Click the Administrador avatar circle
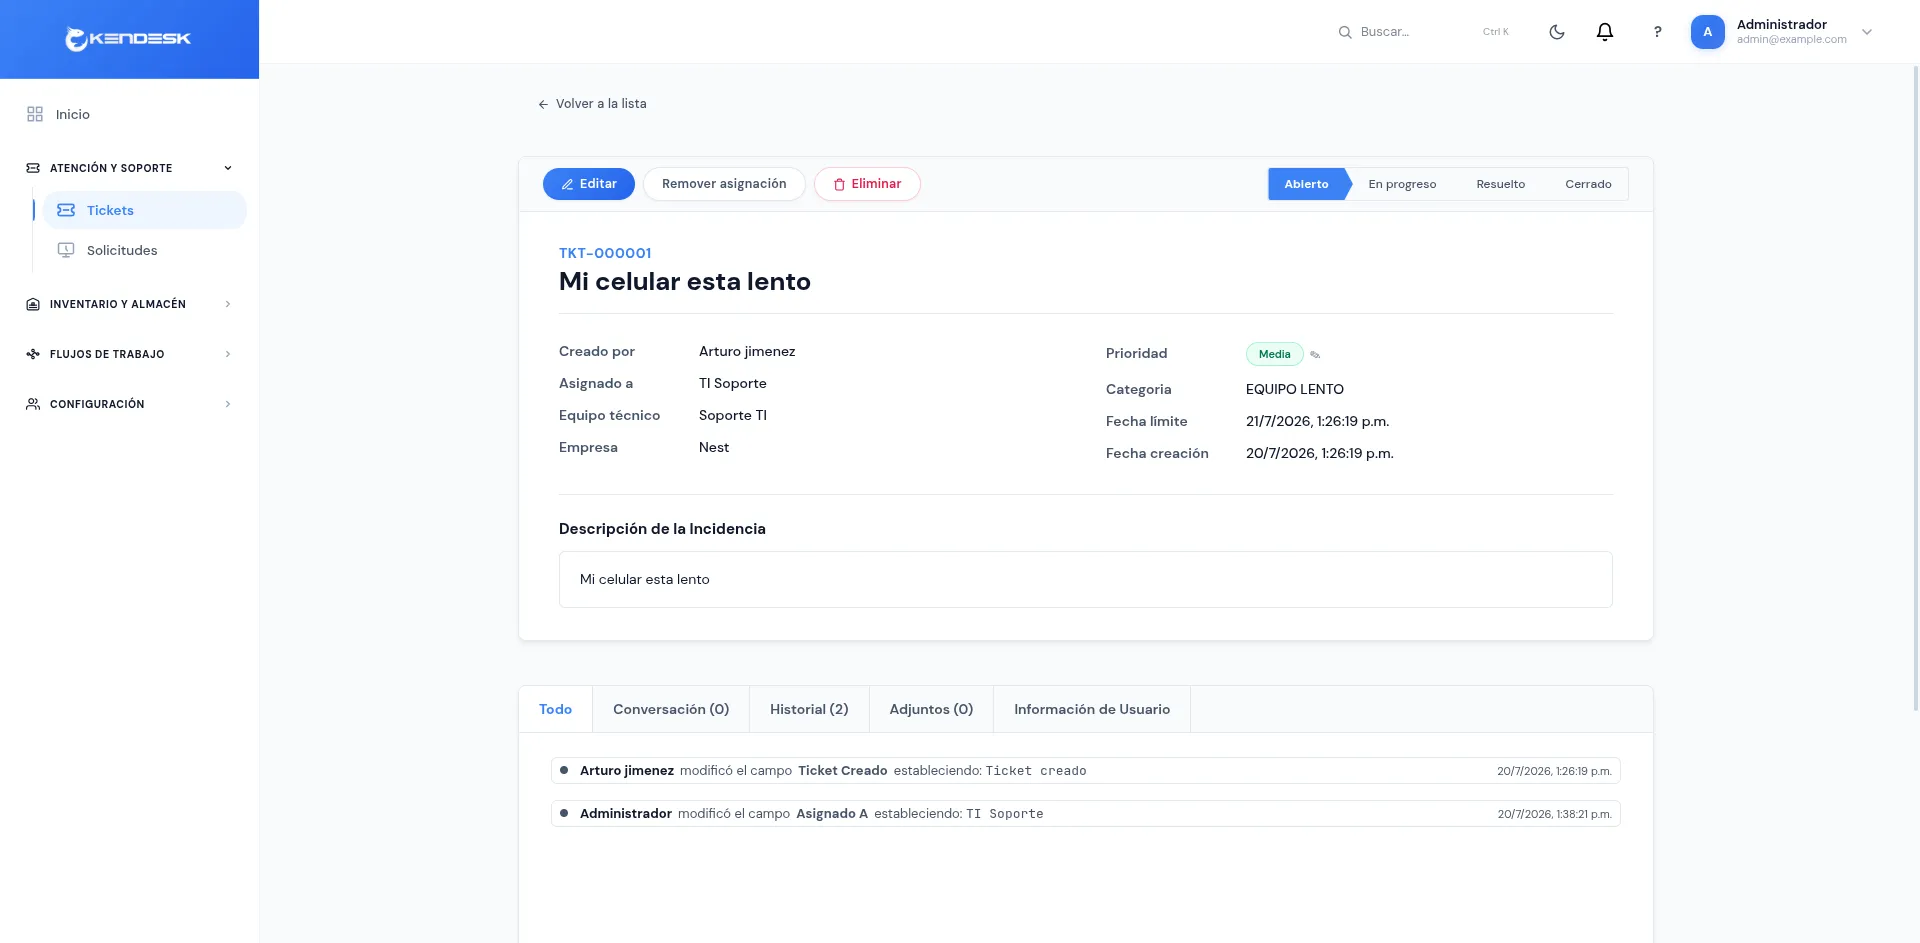1920x943 pixels. [1708, 32]
